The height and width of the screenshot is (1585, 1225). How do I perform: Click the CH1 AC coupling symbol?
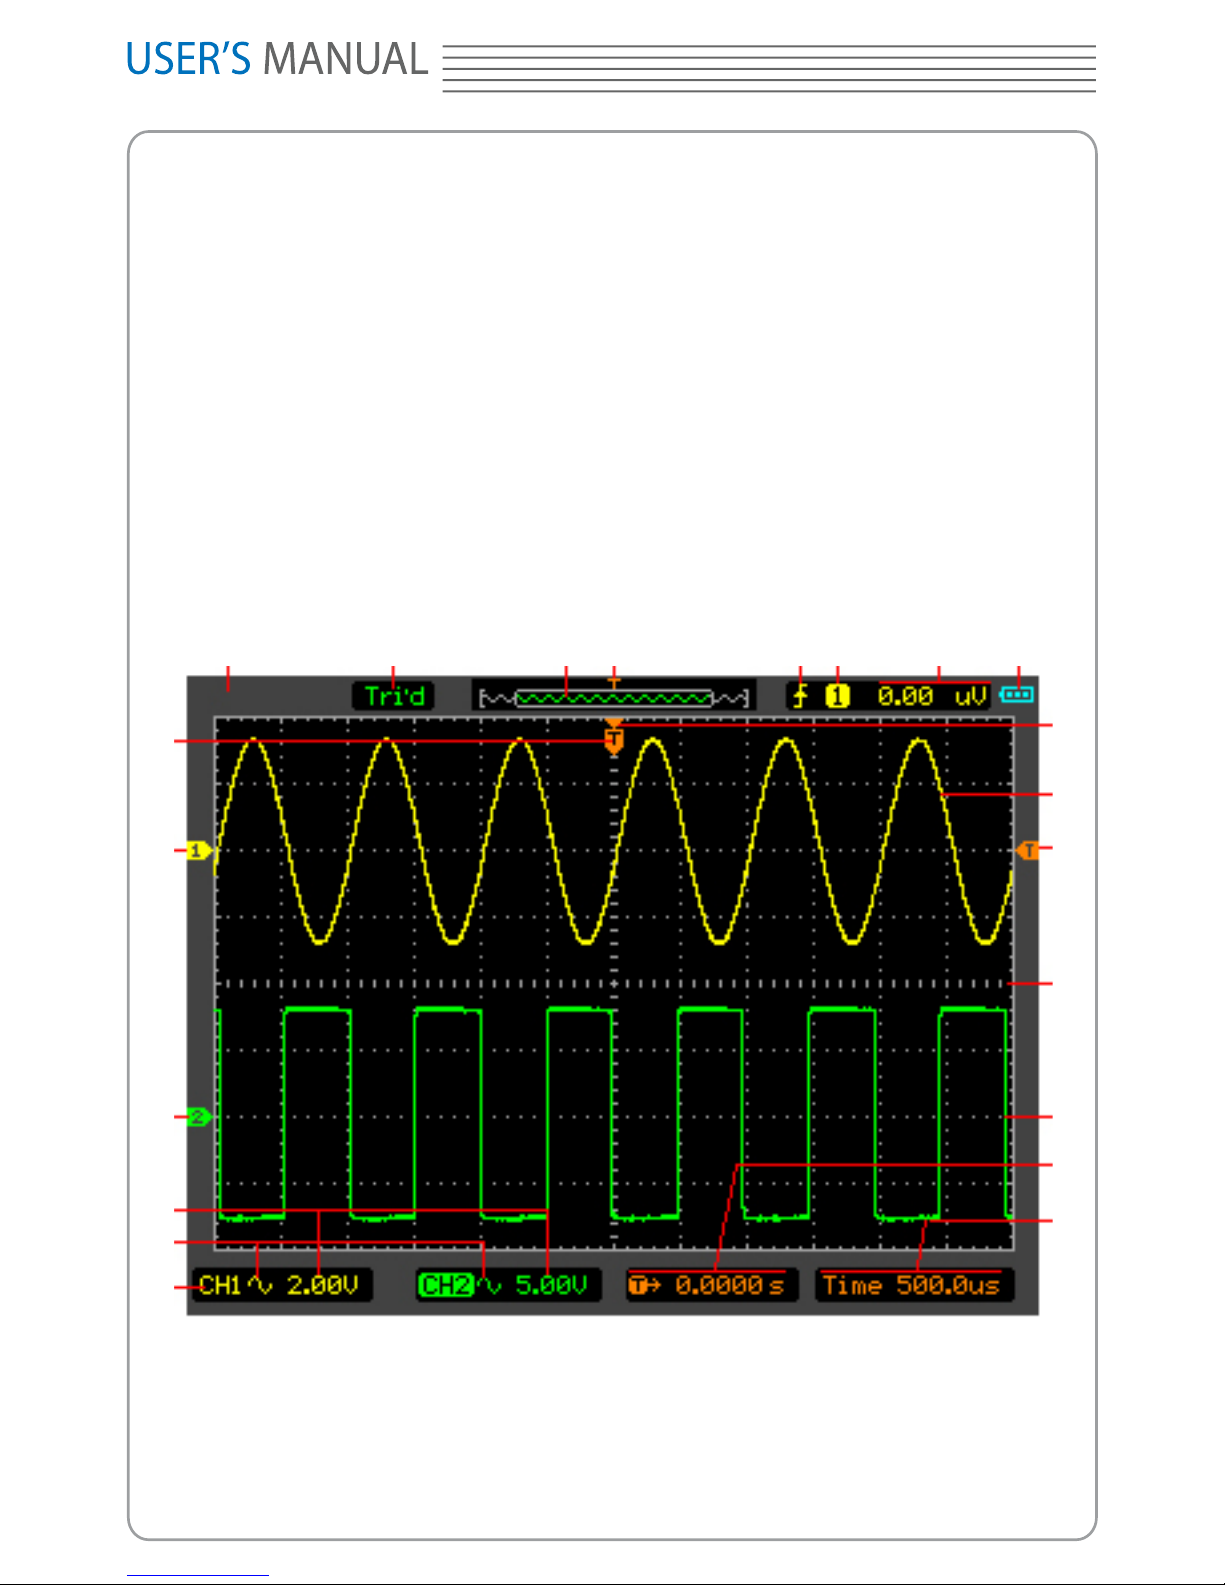(x=261, y=1286)
